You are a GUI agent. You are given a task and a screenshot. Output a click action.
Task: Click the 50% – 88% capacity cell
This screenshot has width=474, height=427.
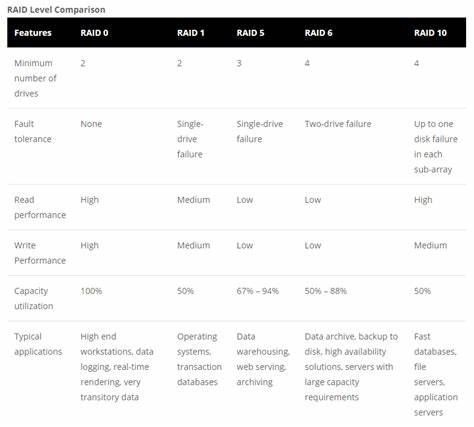(x=326, y=291)
